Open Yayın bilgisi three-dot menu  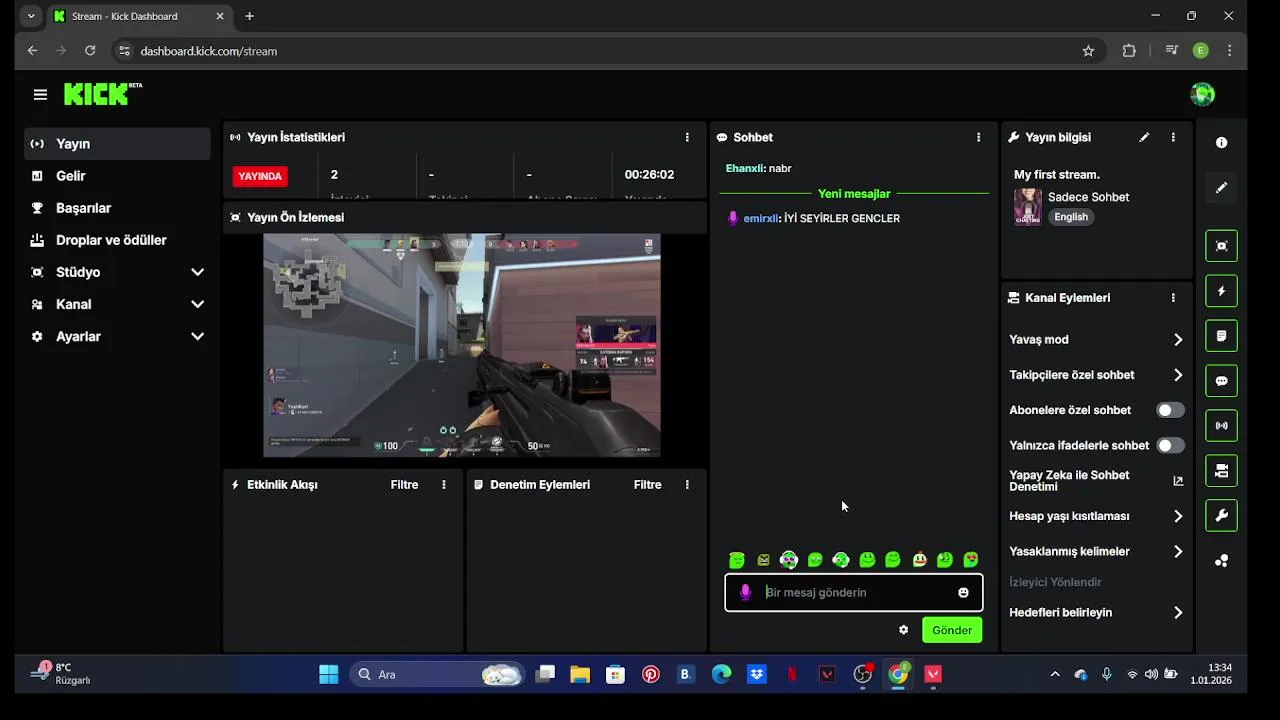(x=1173, y=137)
